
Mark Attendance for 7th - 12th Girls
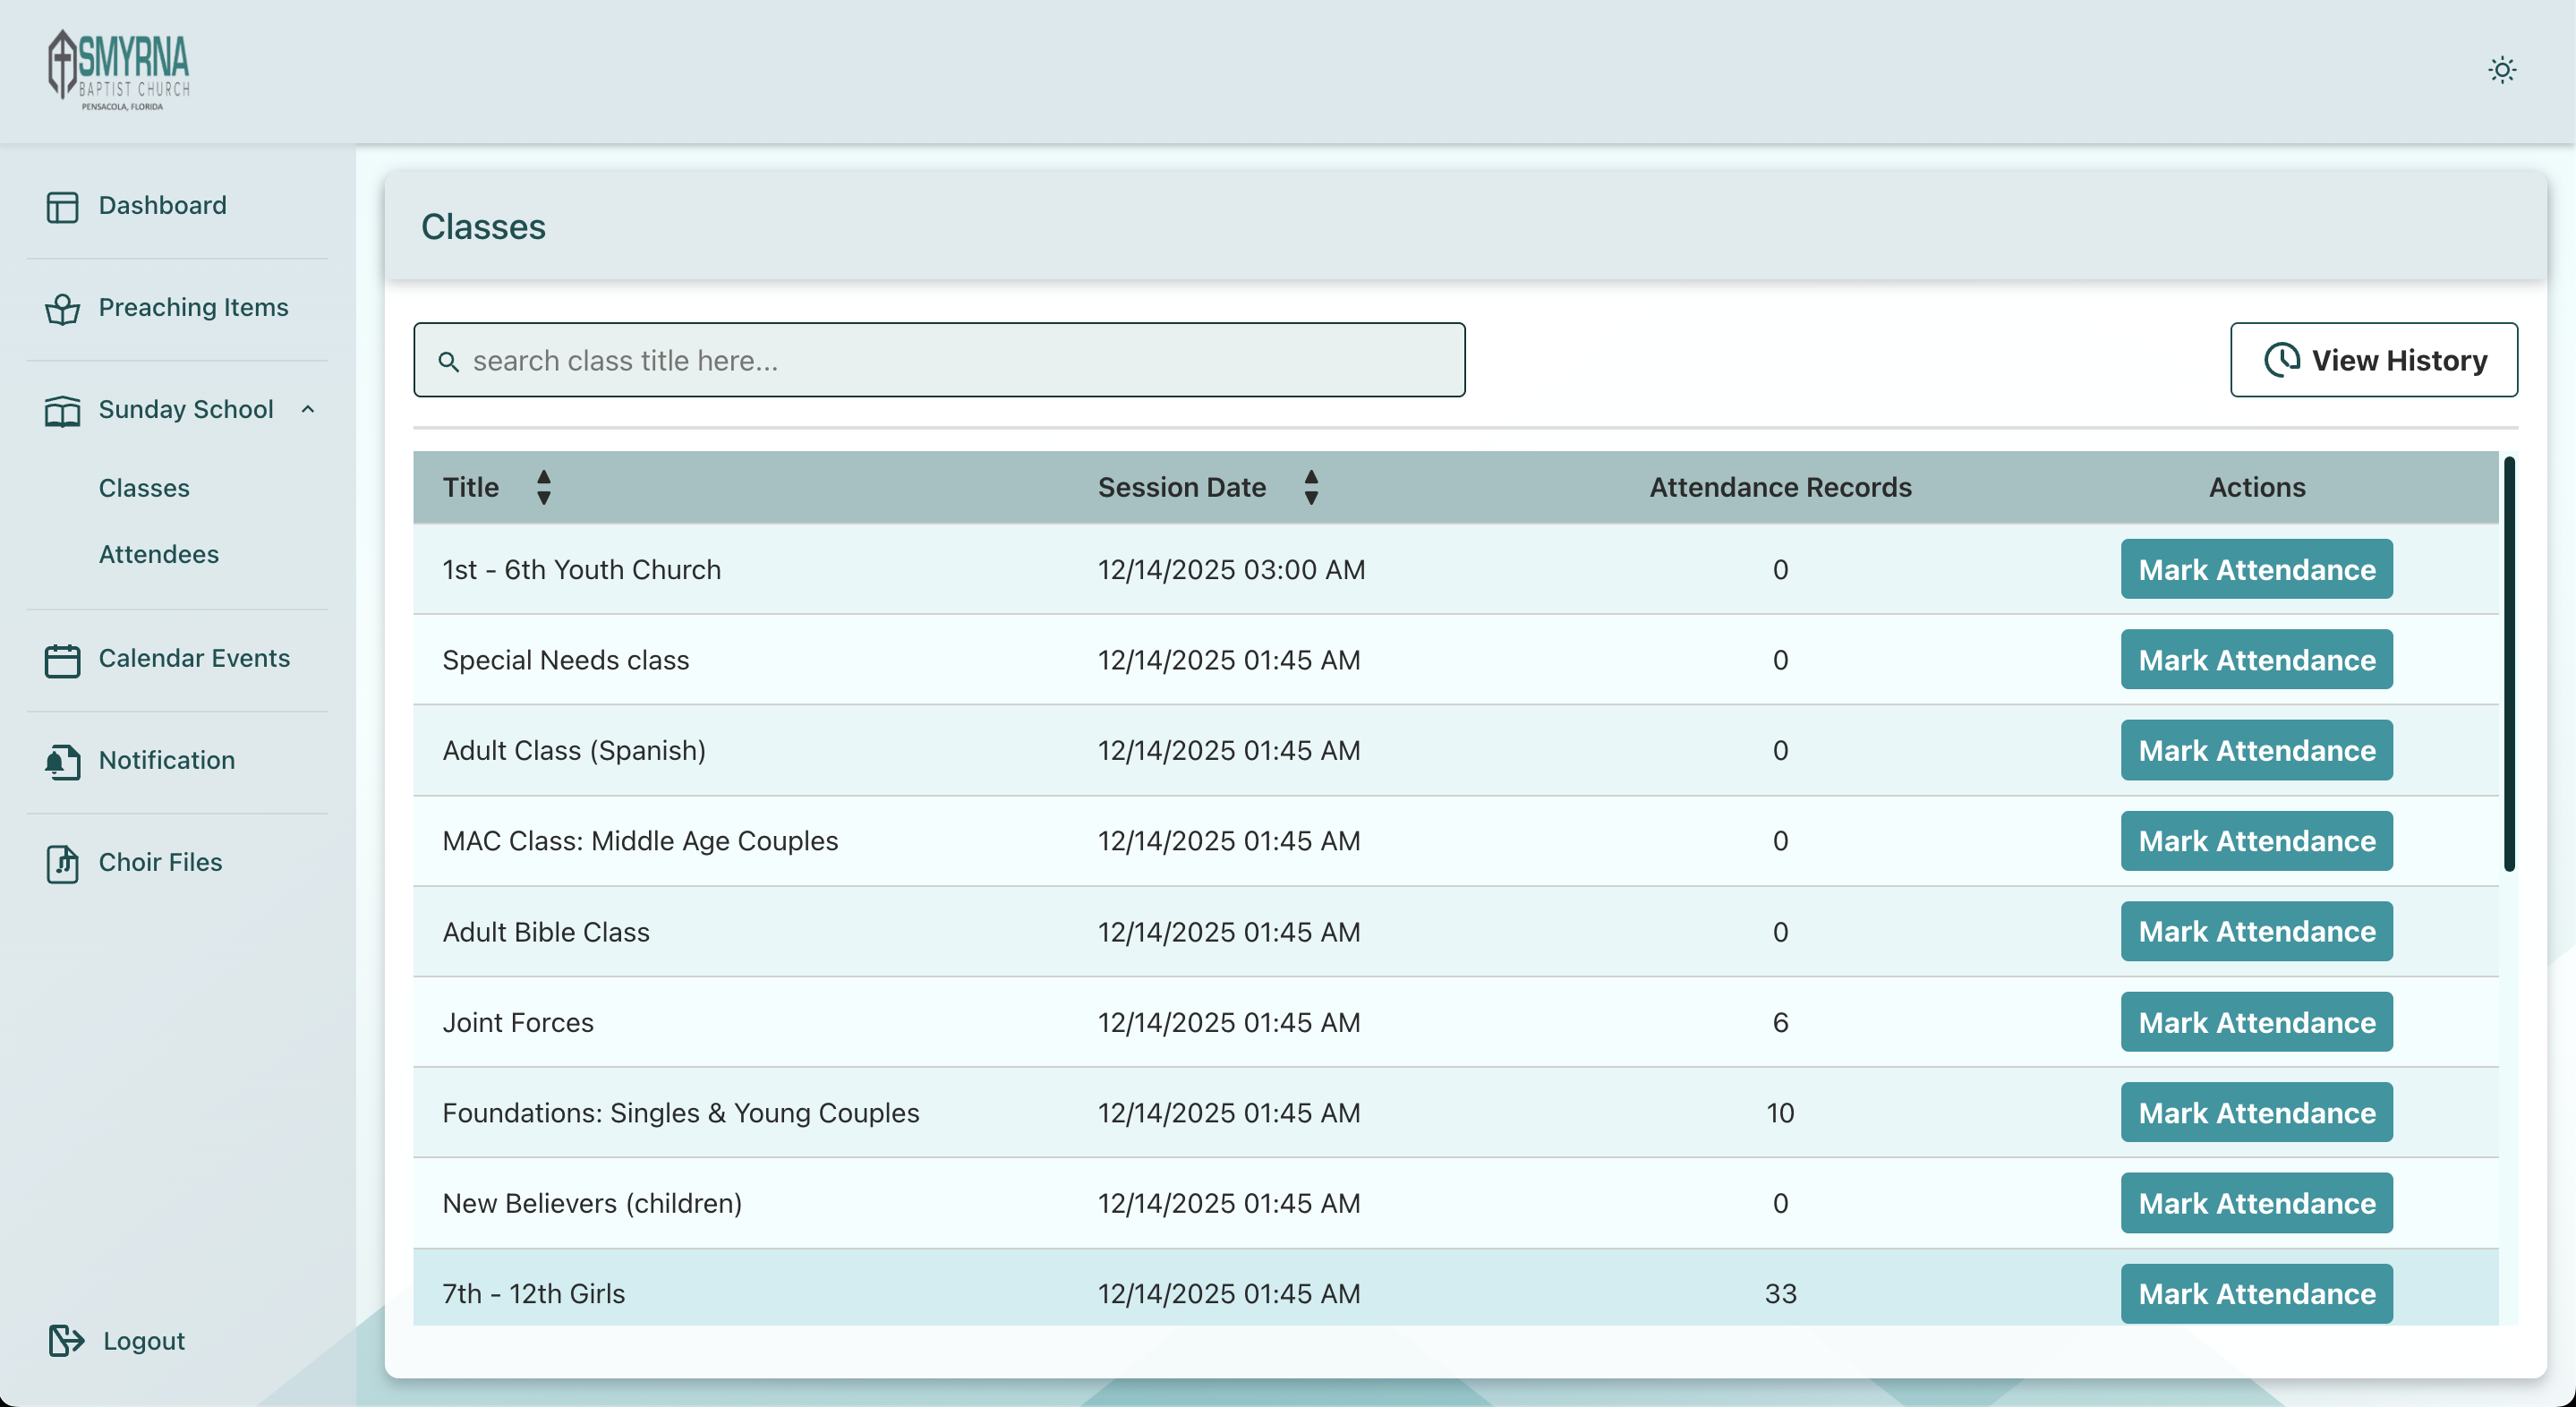click(2256, 1294)
